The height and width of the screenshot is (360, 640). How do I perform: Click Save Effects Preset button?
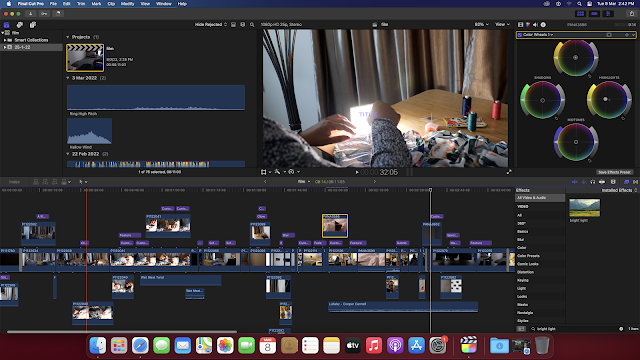tap(614, 172)
